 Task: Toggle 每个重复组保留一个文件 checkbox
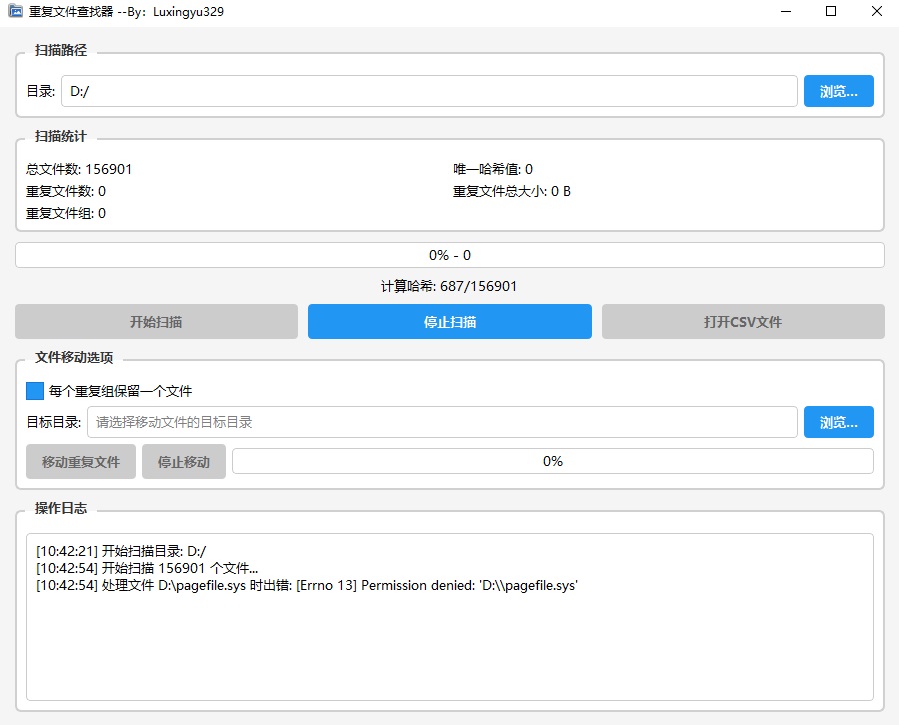pyautogui.click(x=35, y=391)
